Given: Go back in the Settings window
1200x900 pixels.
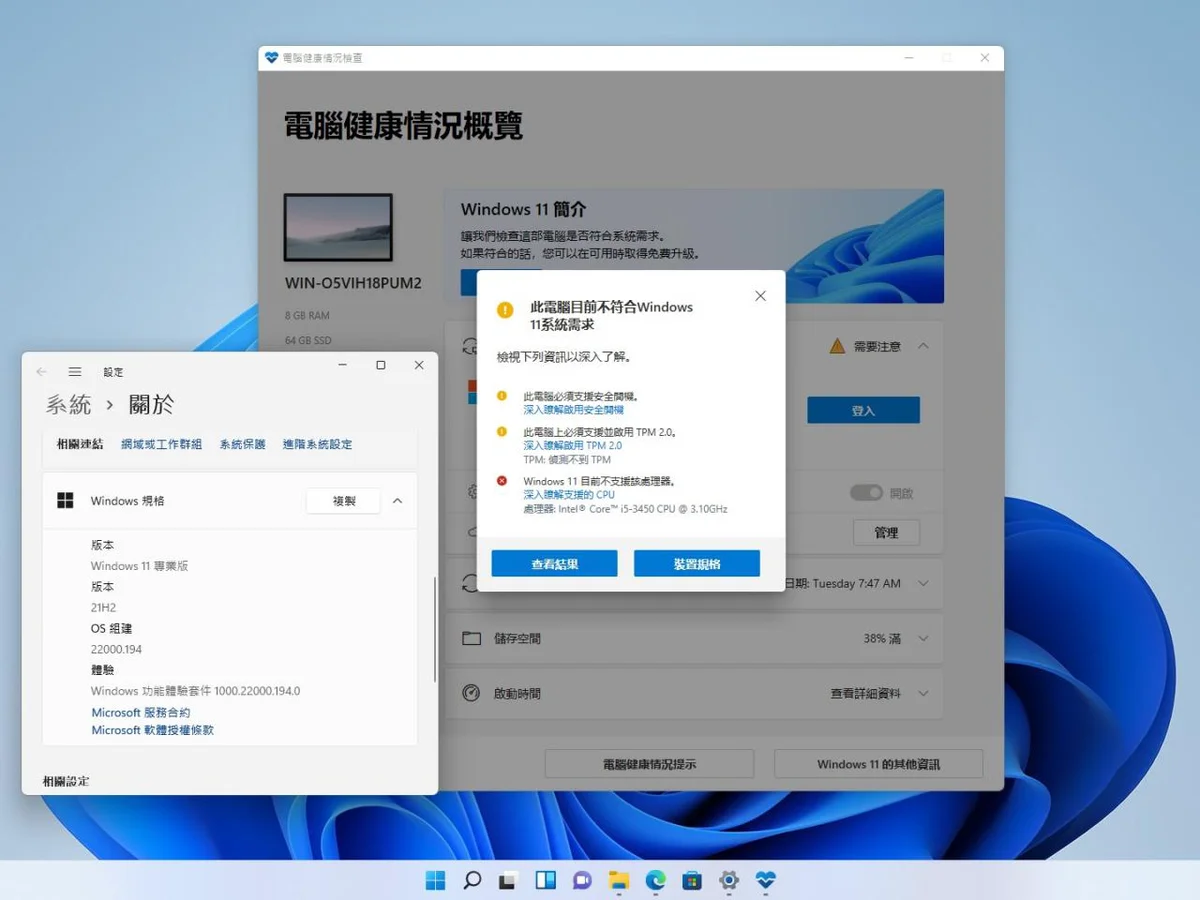Looking at the screenshot, I should 41,371.
